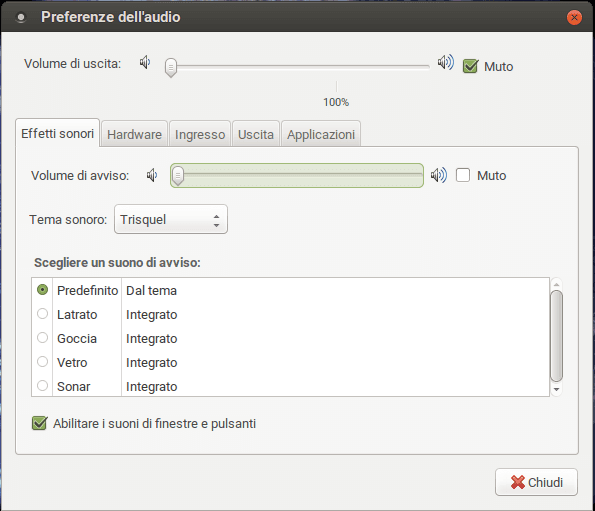Close the Preferenze dell'audio window with red X

click(x=574, y=17)
